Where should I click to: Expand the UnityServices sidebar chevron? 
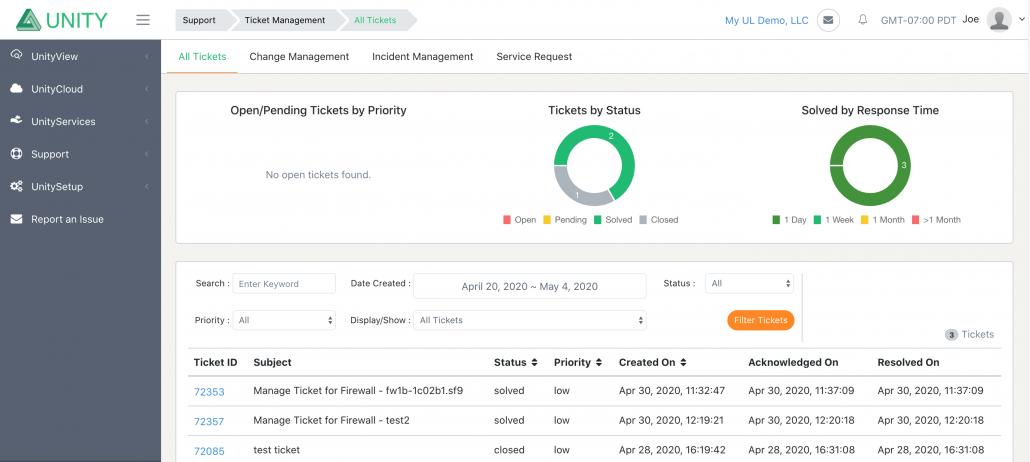click(x=146, y=122)
